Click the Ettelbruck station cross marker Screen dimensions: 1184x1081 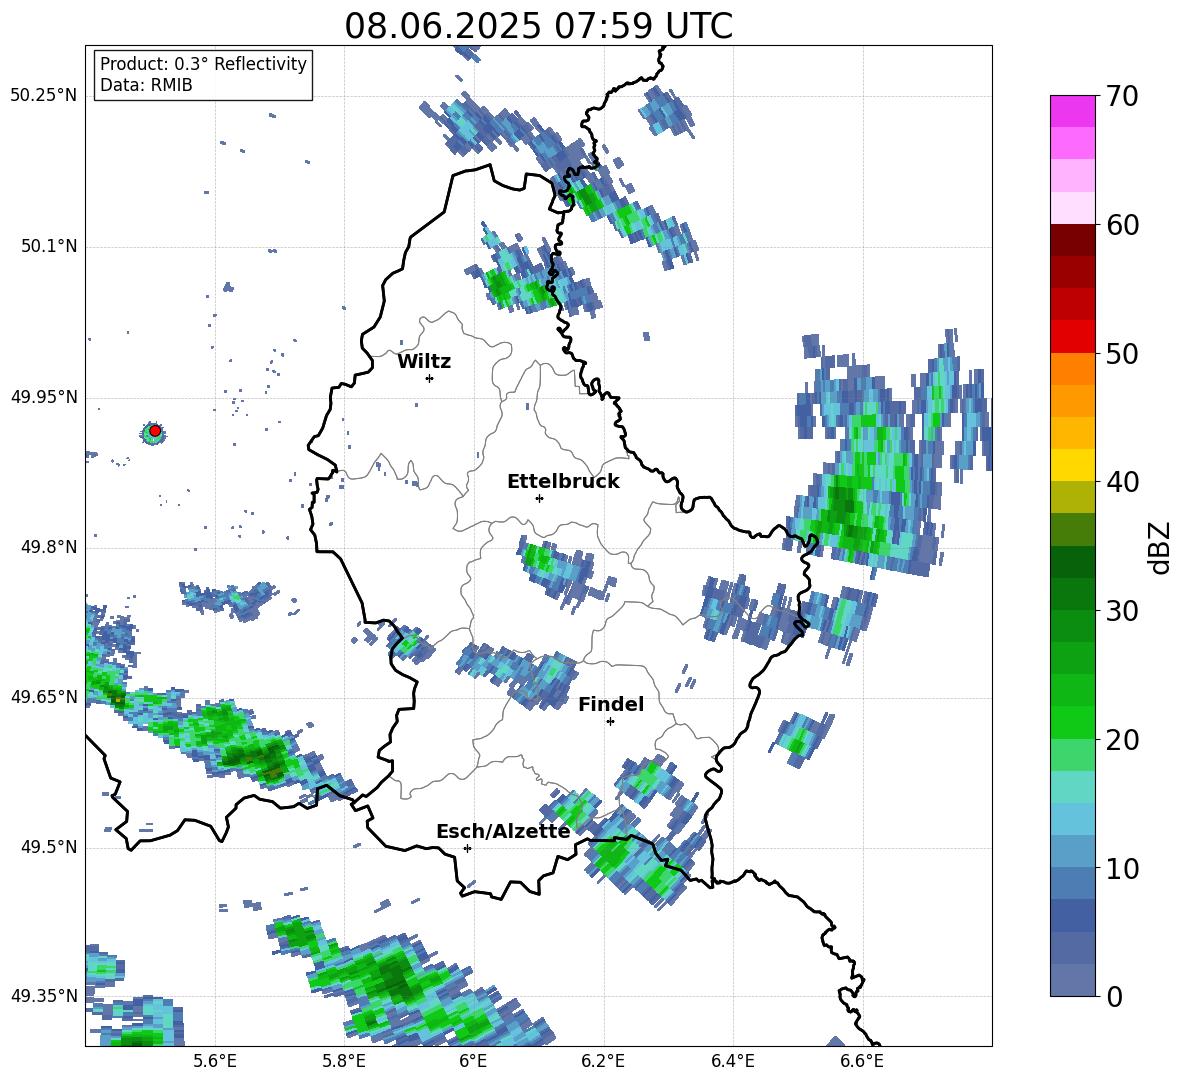[539, 498]
